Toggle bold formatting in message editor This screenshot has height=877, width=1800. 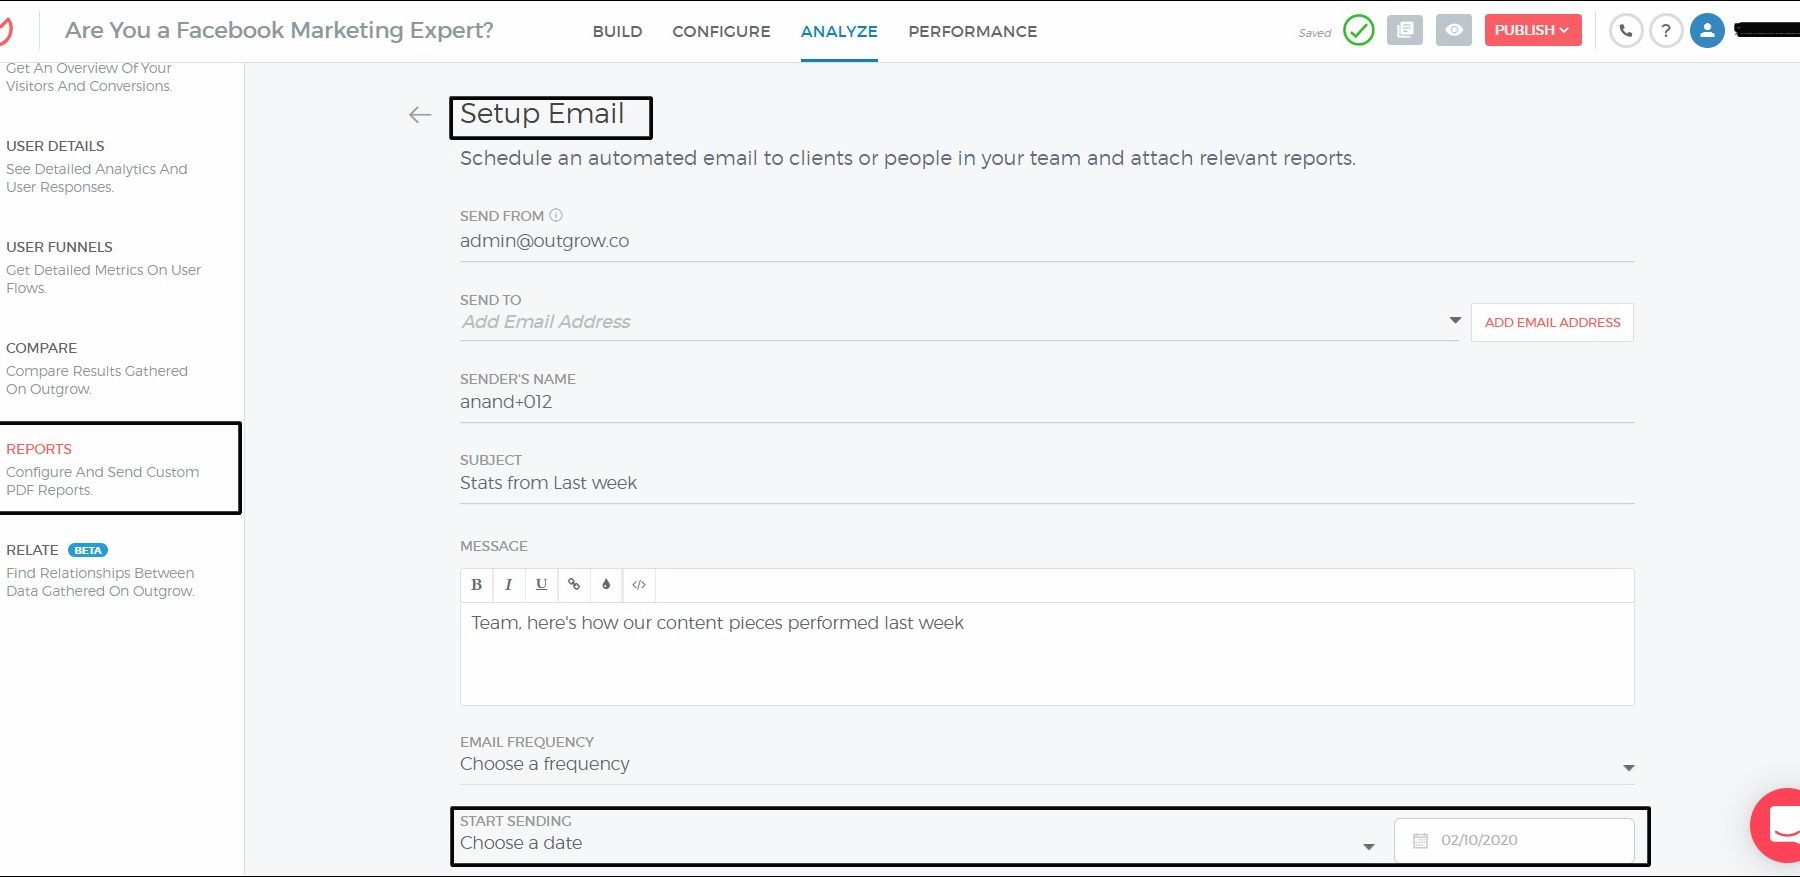tap(477, 585)
